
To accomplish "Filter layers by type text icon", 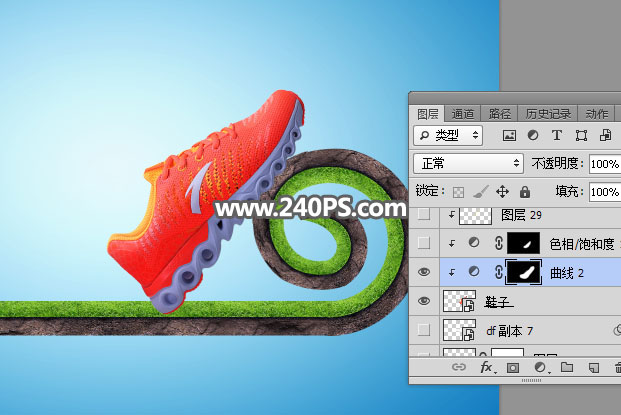I will point(557,135).
